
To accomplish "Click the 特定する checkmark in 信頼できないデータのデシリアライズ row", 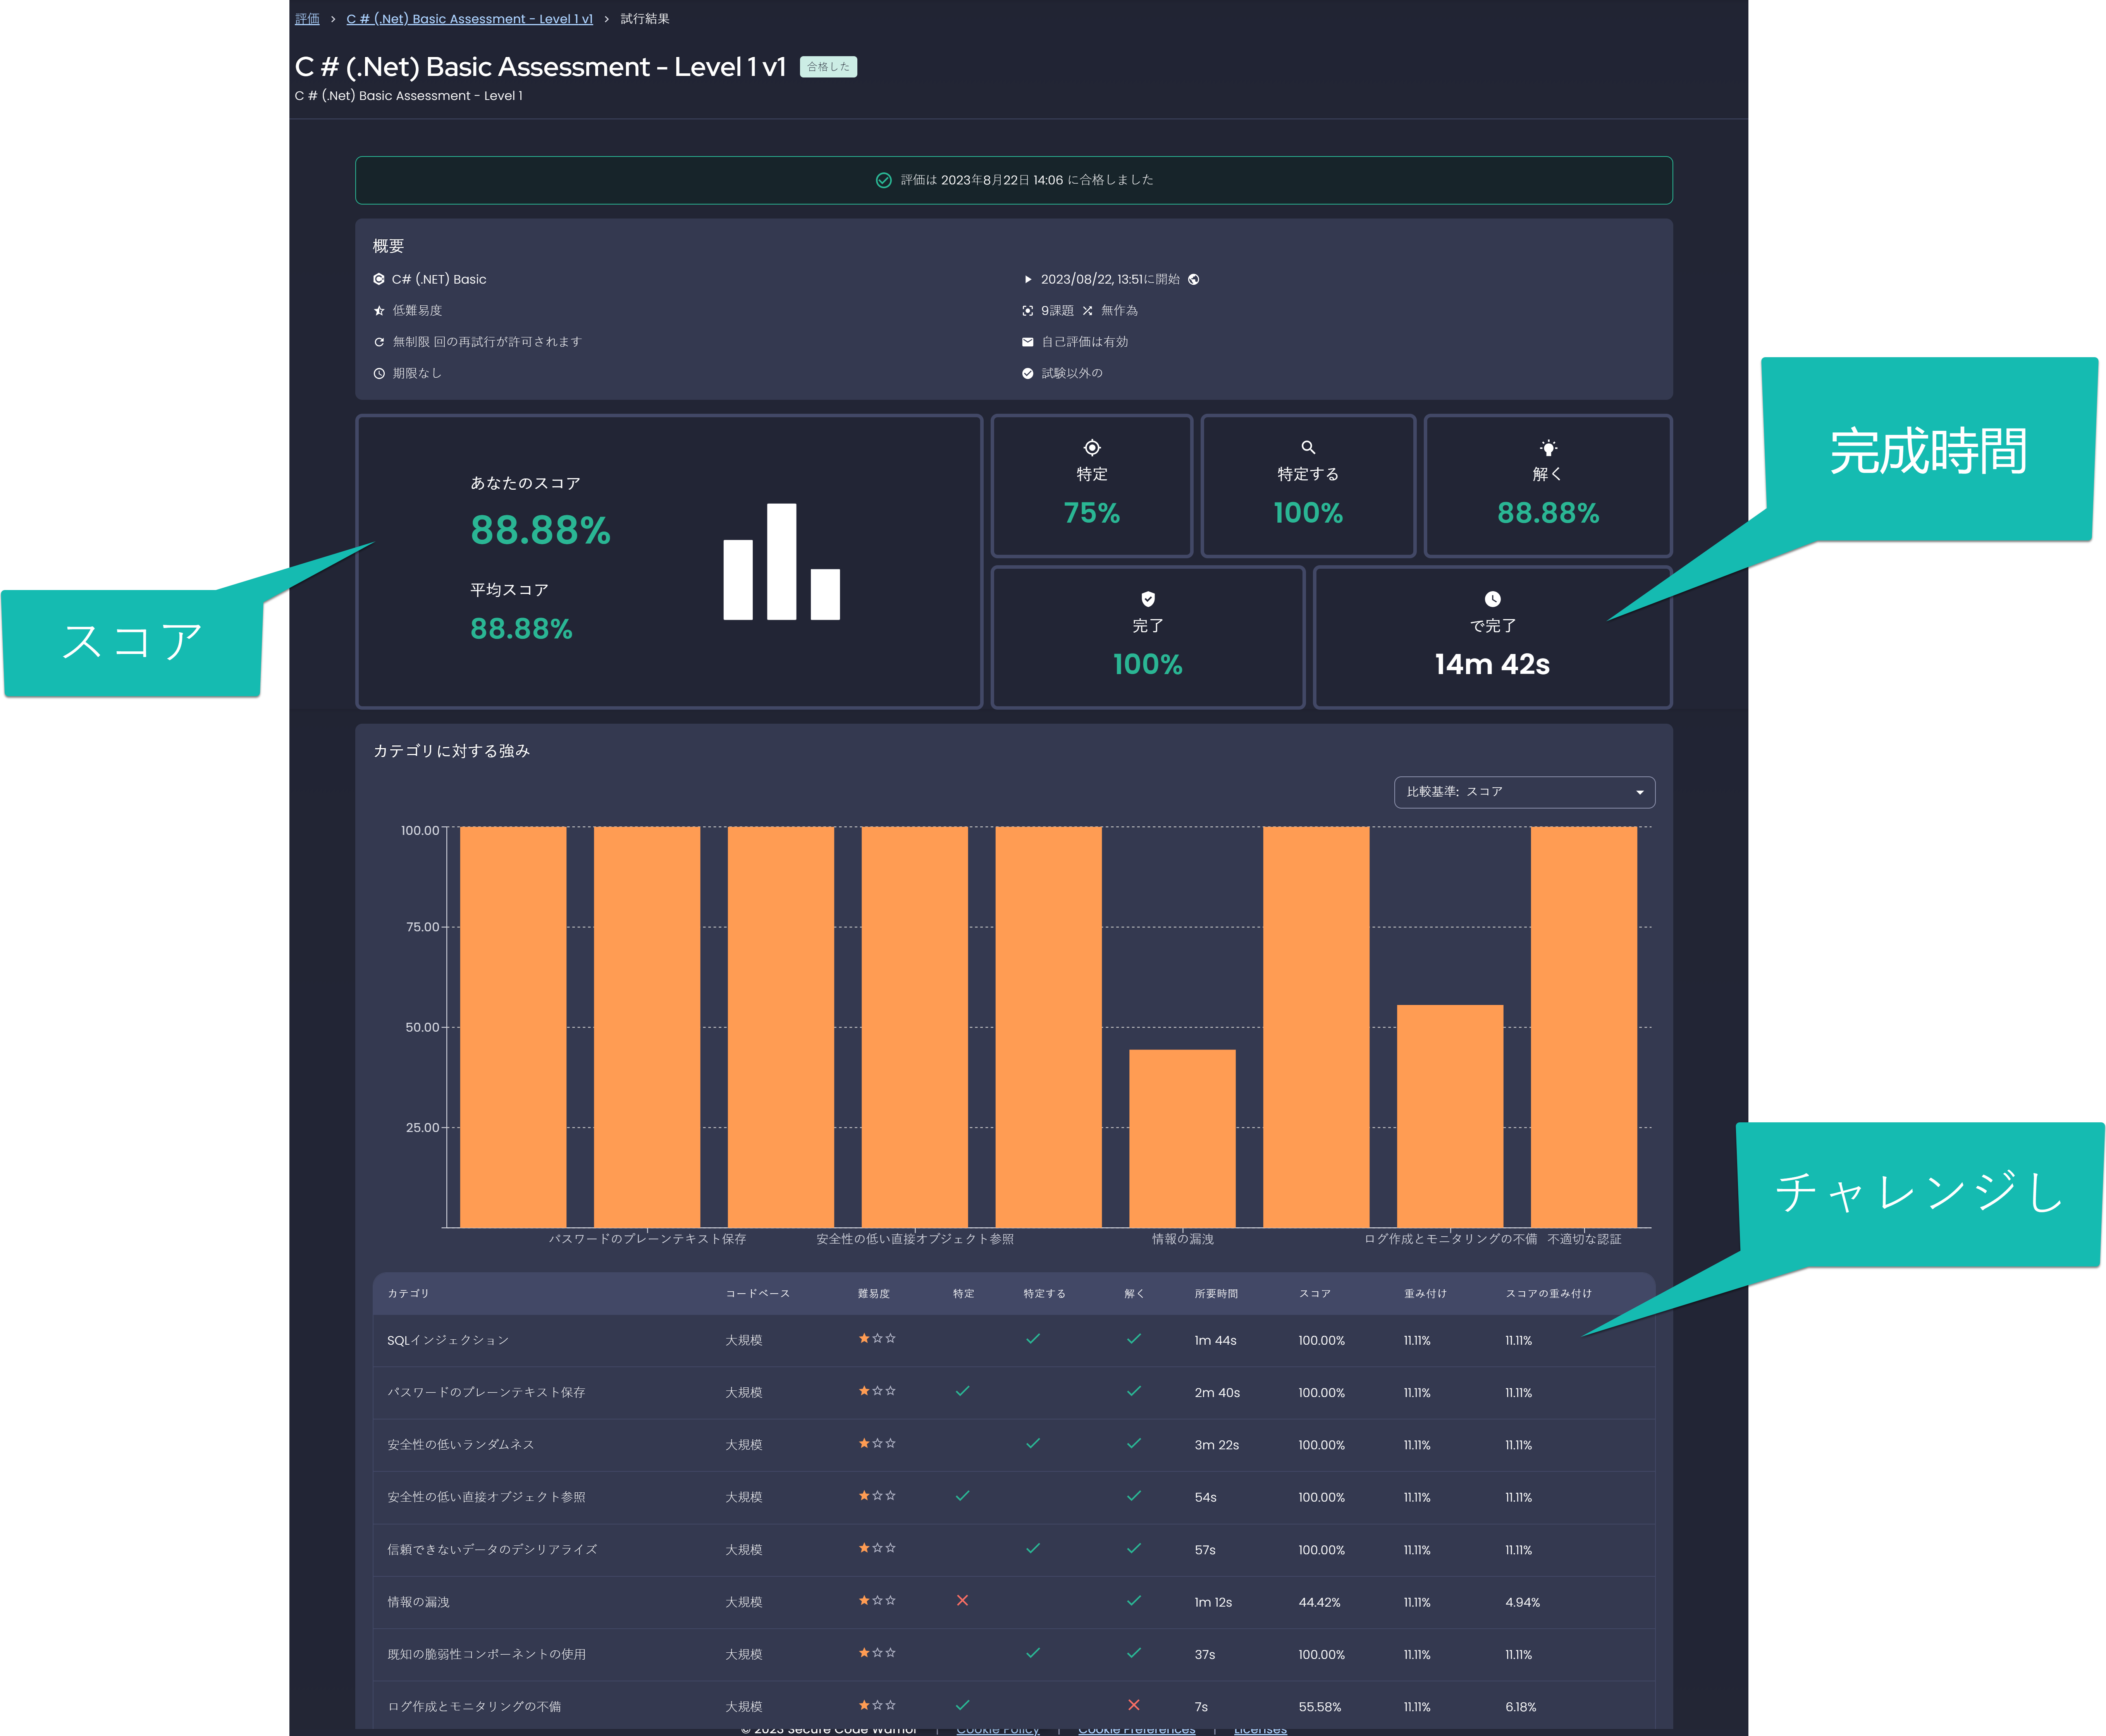I will point(1033,1548).
